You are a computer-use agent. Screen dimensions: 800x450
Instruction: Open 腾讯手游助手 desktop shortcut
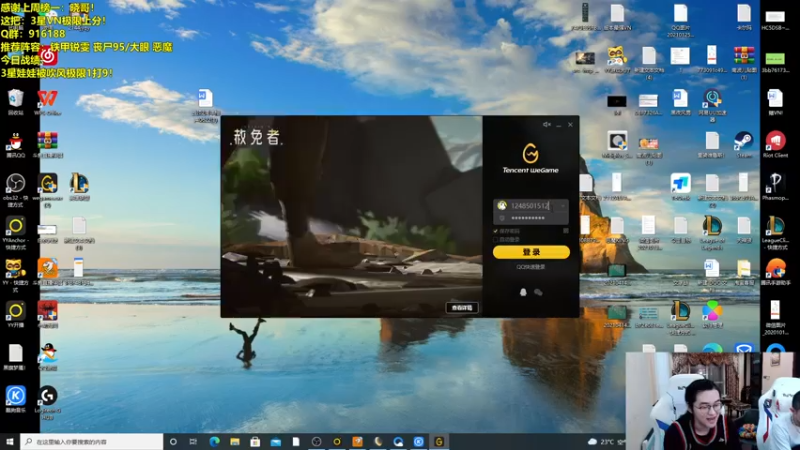point(775,272)
